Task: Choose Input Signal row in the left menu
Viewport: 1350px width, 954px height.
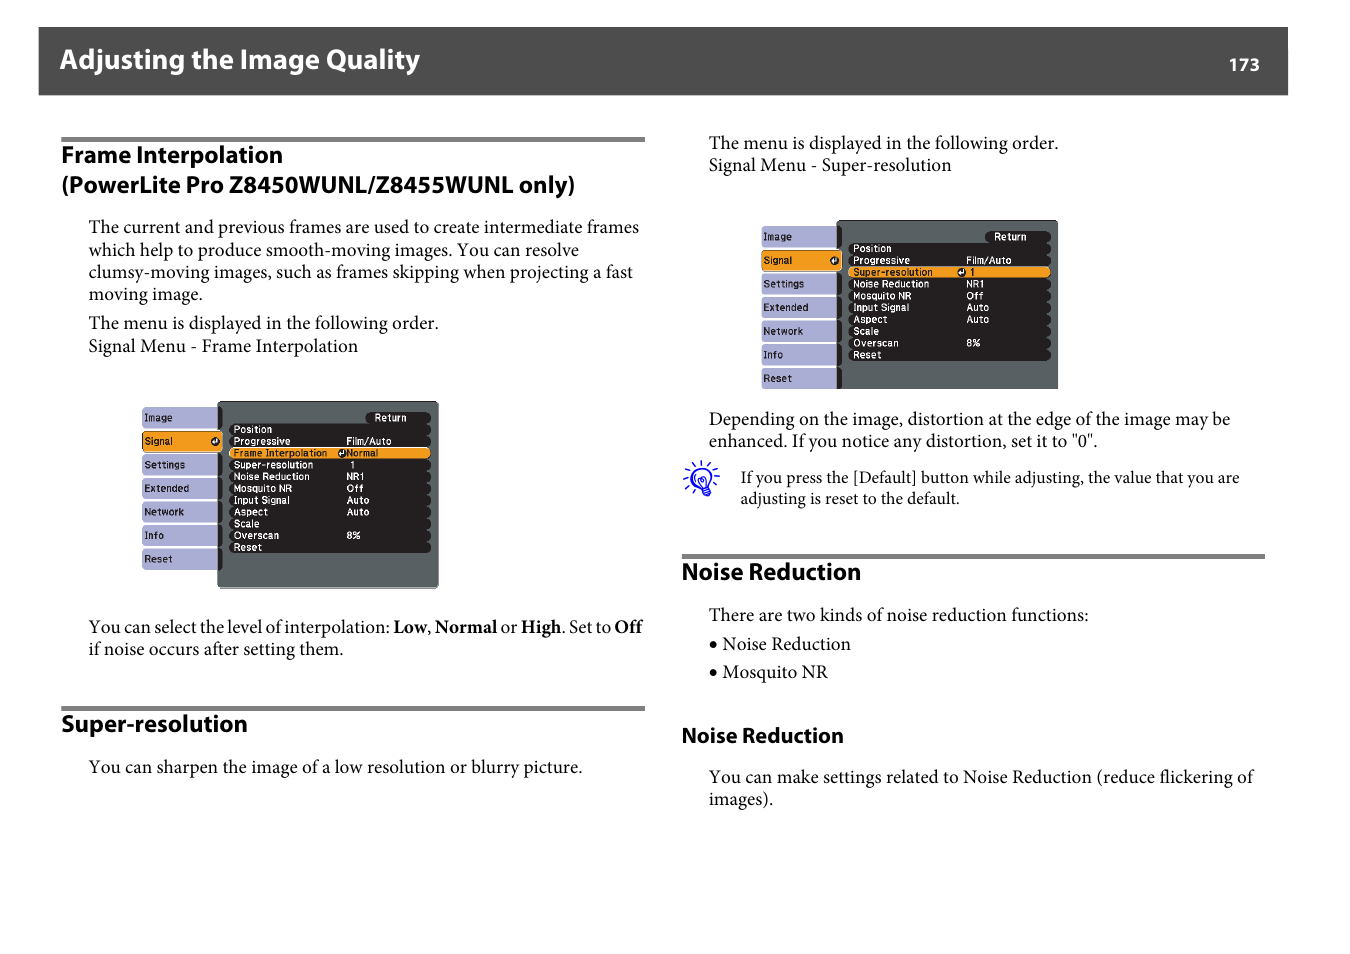Action: tap(330, 500)
